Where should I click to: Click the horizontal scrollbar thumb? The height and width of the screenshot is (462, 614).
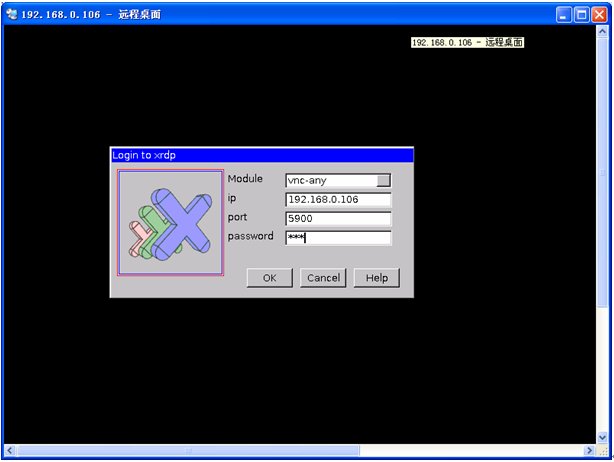(x=188, y=450)
